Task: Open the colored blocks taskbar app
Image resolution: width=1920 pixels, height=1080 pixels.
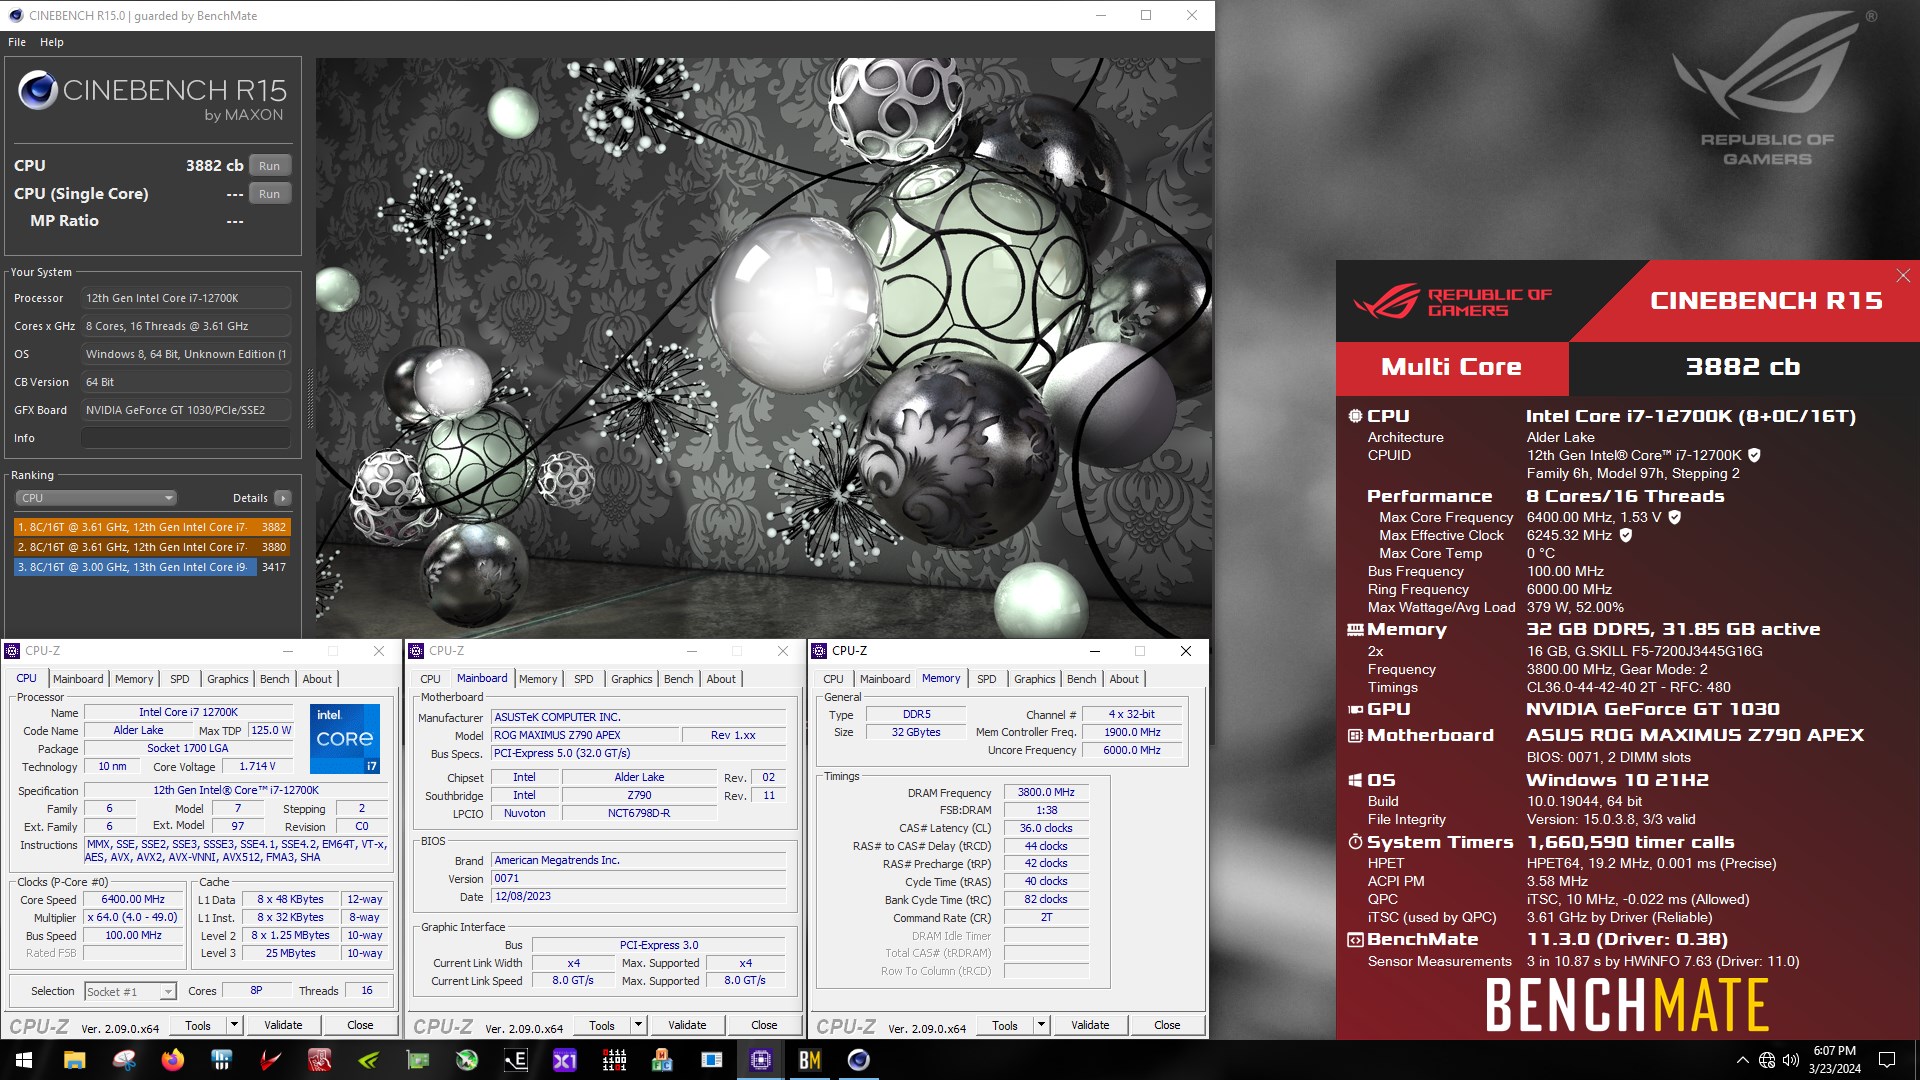Action: click(663, 1060)
